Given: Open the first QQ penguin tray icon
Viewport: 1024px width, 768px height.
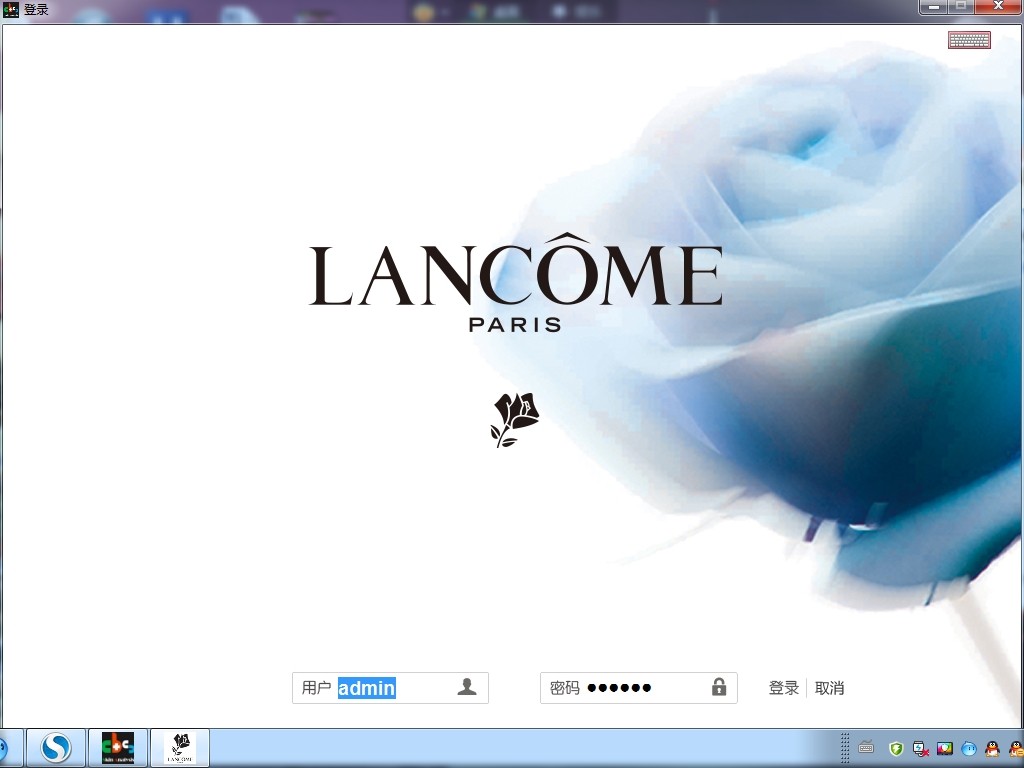Looking at the screenshot, I should (992, 748).
